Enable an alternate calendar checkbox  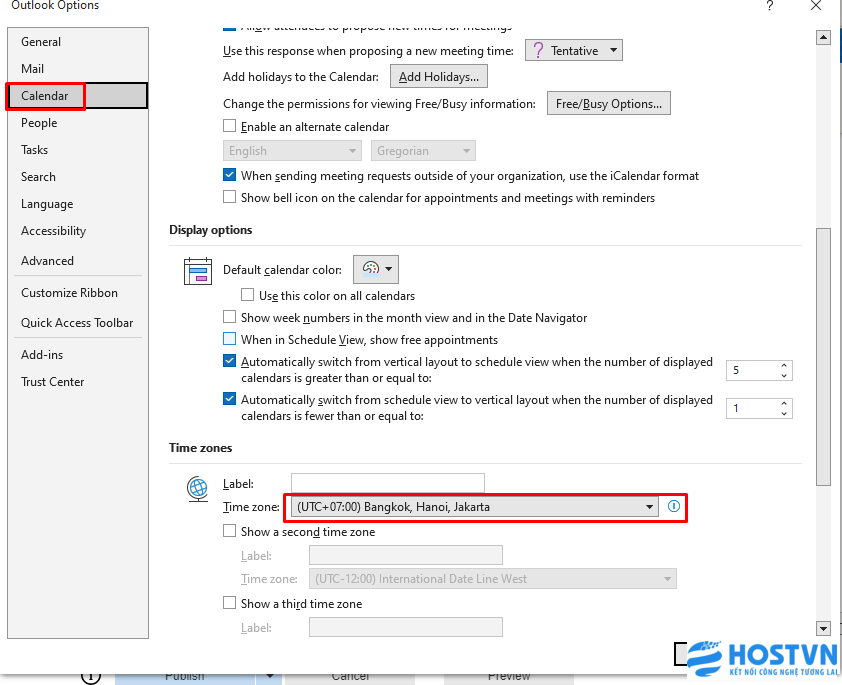(x=229, y=126)
